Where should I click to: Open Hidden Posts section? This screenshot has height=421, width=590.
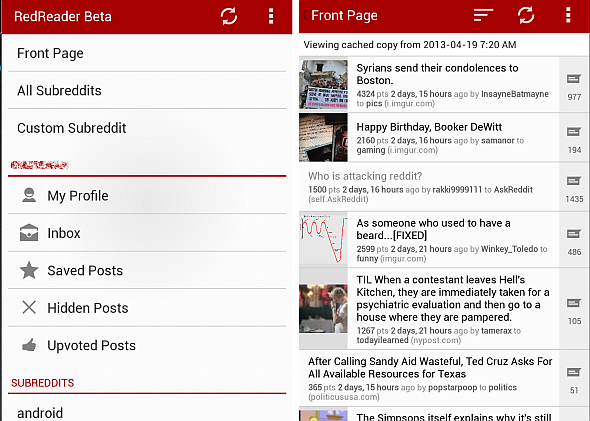147,308
